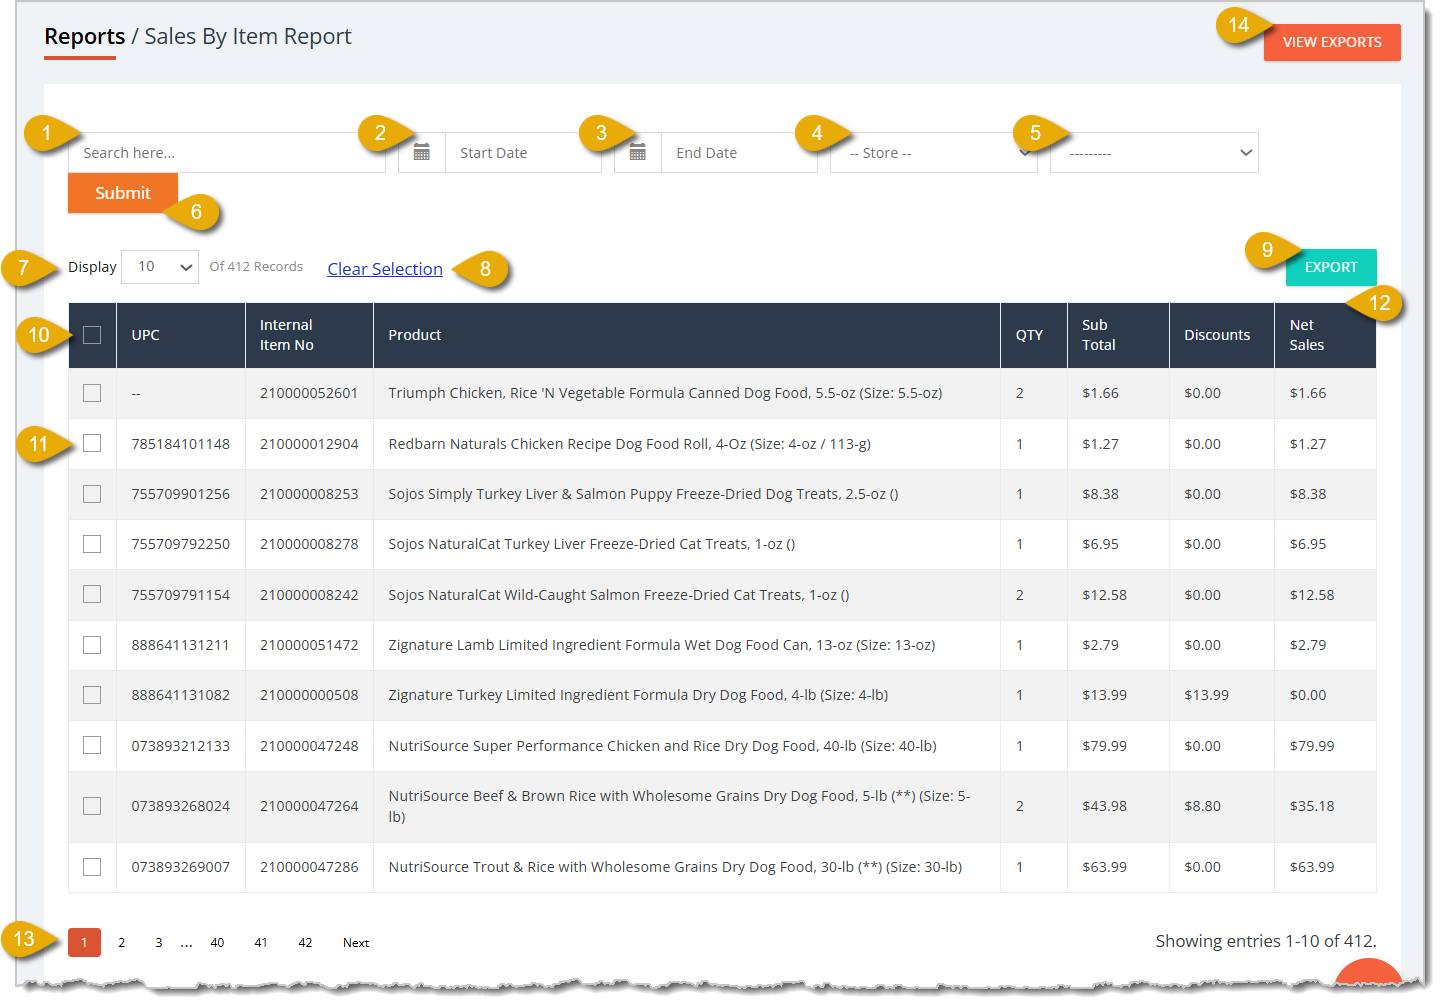Viewport: 1440px width, 1004px height.
Task: Submit the report filters
Action: pyautogui.click(x=123, y=193)
